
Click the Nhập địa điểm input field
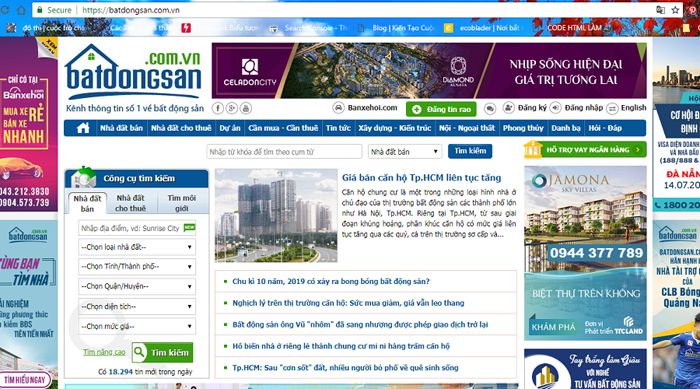click(x=137, y=228)
